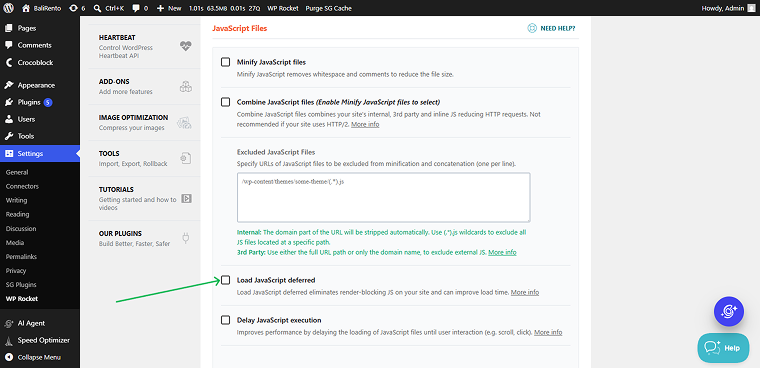This screenshot has height=368, width=760.
Task: Open General settings submenu
Action: coord(17,172)
